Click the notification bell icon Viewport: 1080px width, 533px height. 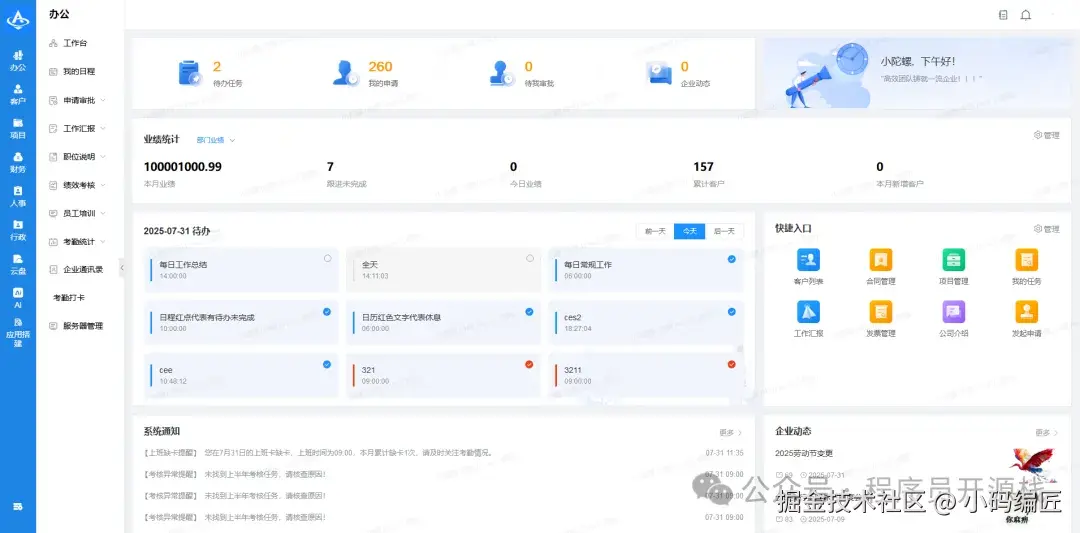click(x=1026, y=15)
